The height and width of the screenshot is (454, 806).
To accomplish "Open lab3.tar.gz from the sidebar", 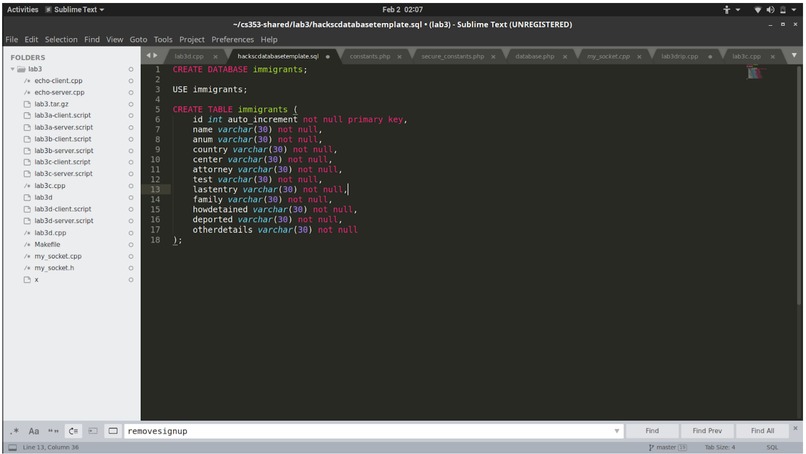I will click(51, 104).
